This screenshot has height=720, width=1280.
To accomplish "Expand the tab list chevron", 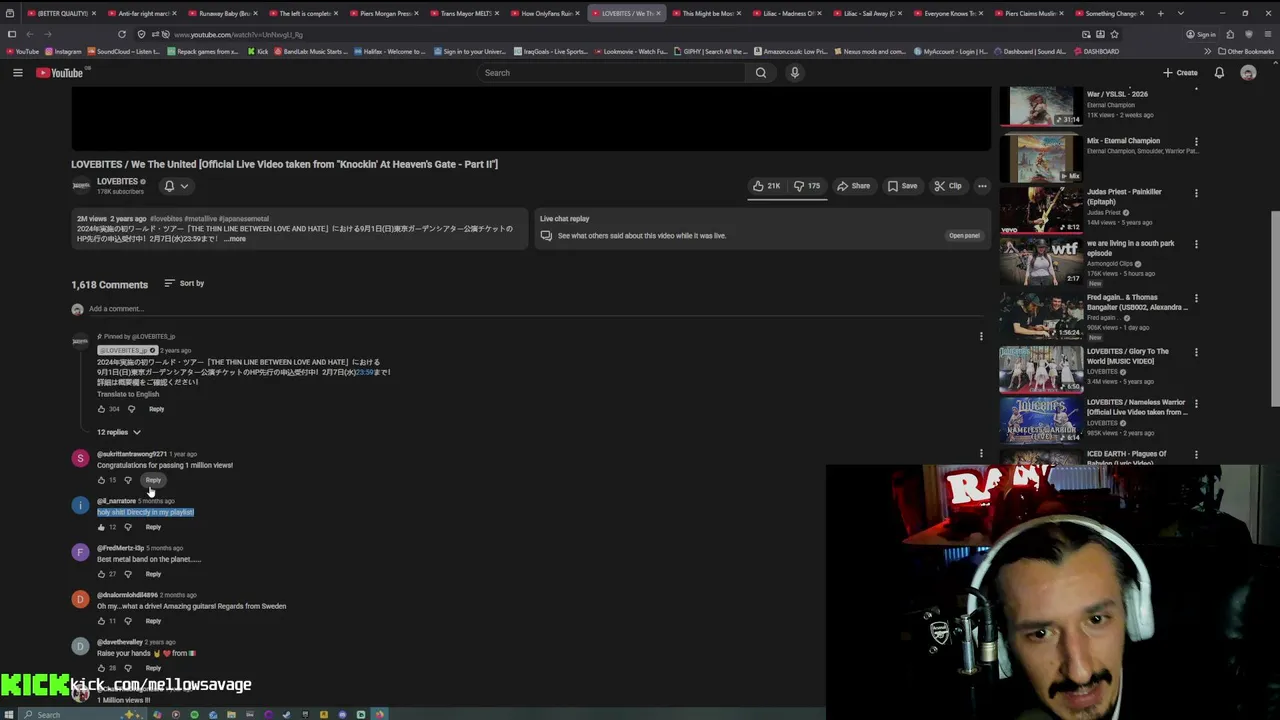I will pos(1182,14).
